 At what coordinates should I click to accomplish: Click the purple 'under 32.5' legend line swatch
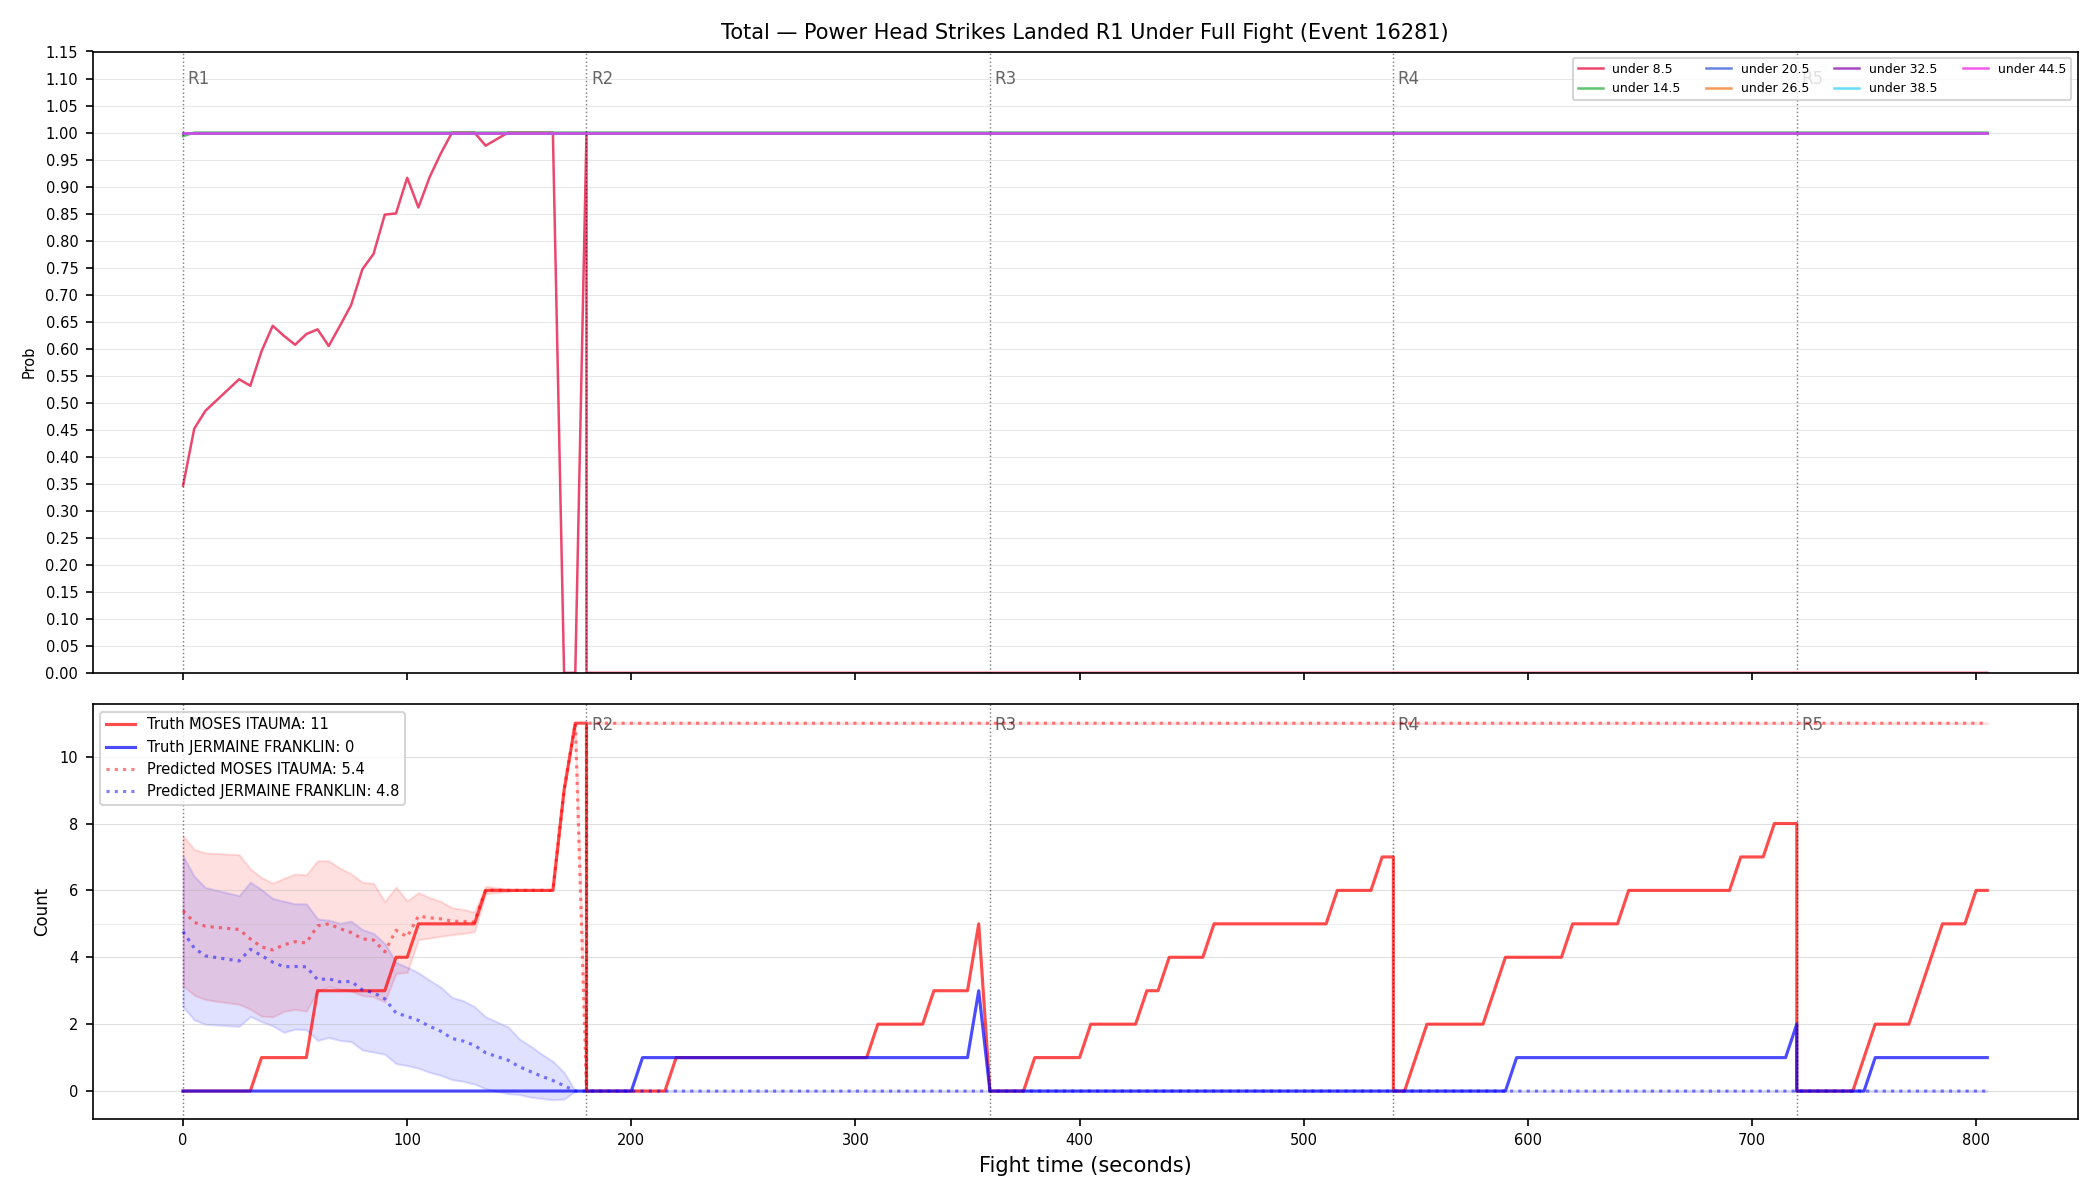coord(1846,69)
